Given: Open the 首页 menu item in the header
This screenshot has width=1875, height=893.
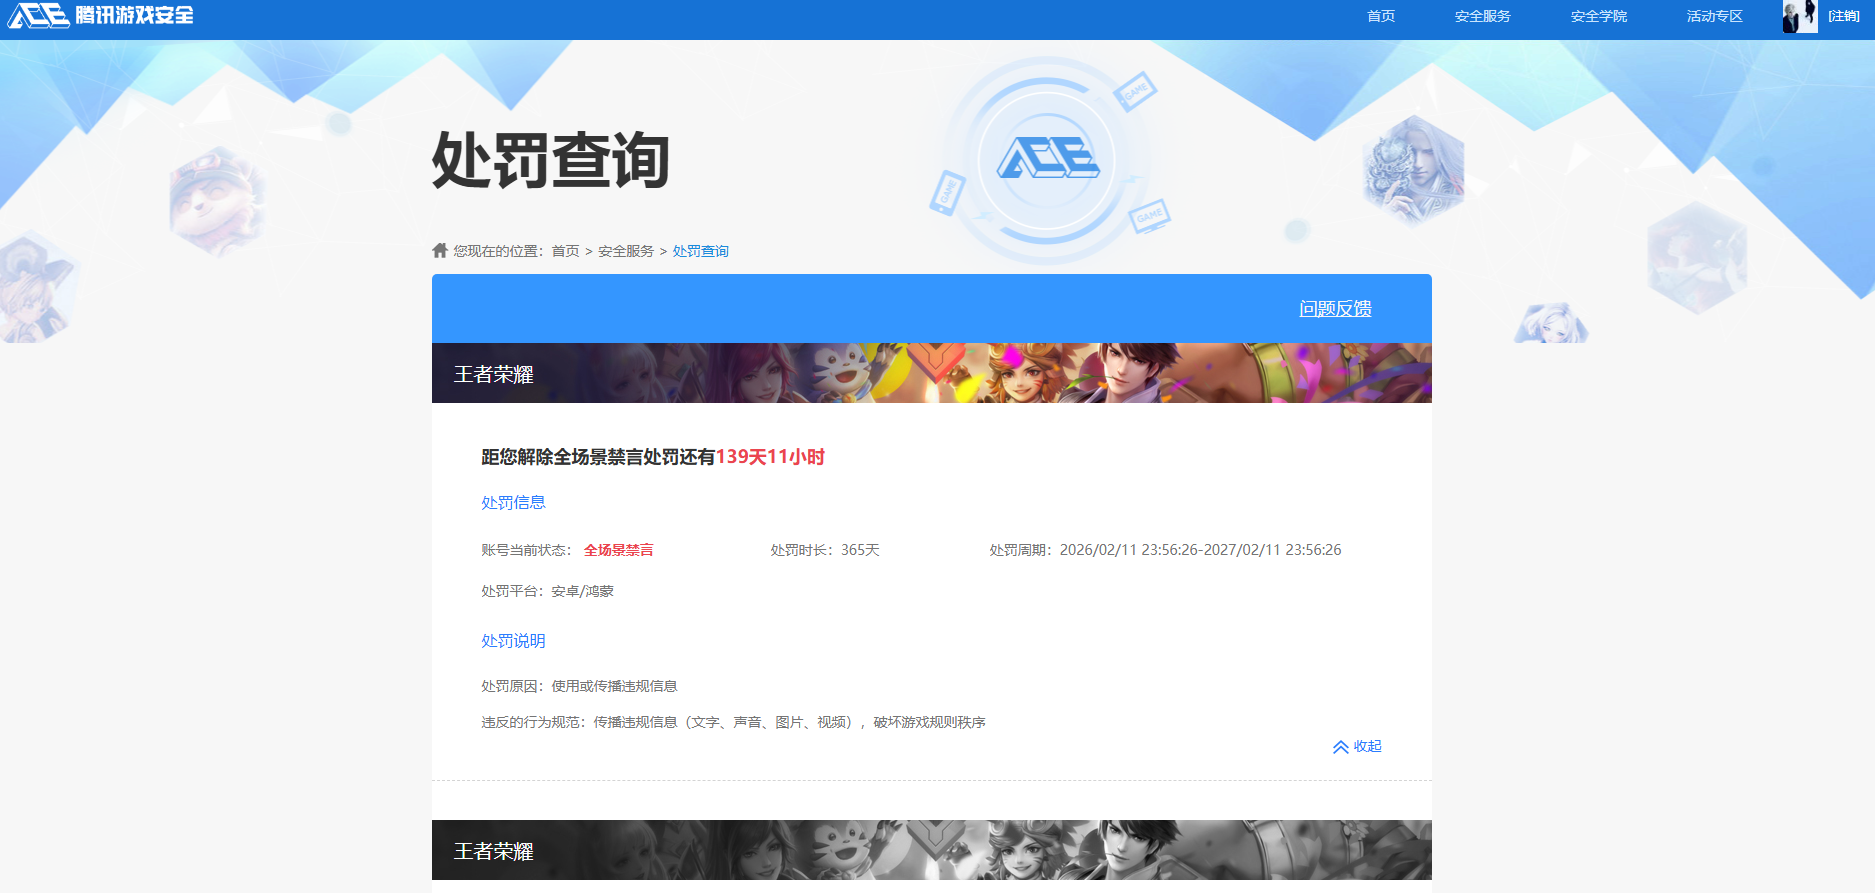Looking at the screenshot, I should point(1381,16).
